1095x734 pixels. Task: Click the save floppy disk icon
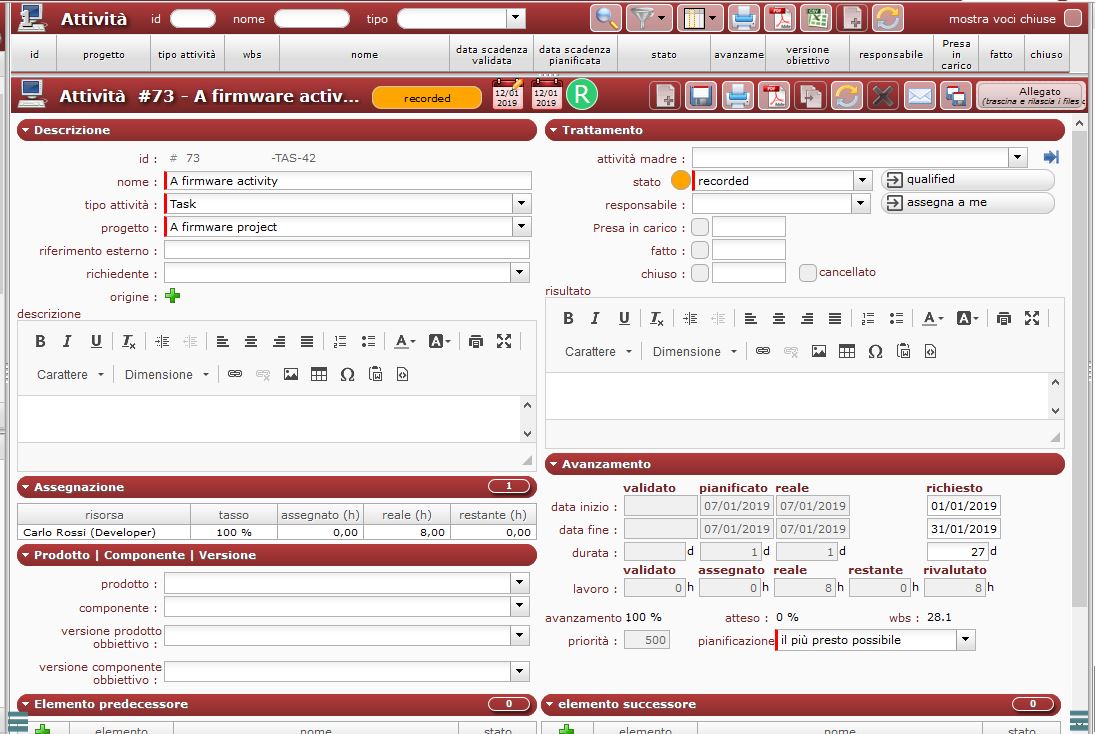coord(701,96)
